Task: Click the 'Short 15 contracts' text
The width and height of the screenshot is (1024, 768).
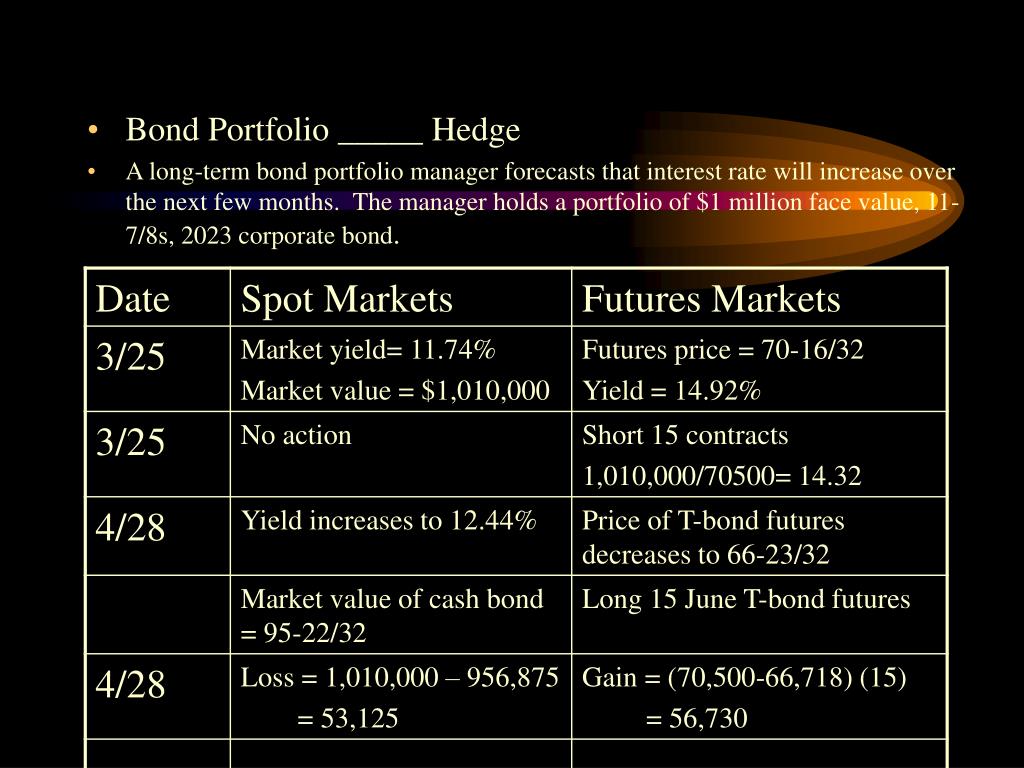Action: (x=685, y=435)
